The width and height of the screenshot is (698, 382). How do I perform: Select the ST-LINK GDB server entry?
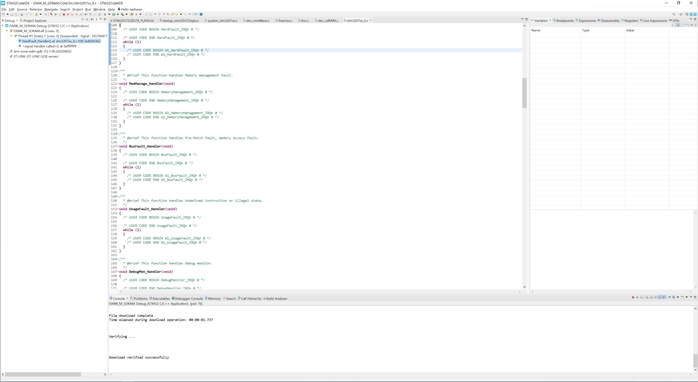pyautogui.click(x=34, y=57)
